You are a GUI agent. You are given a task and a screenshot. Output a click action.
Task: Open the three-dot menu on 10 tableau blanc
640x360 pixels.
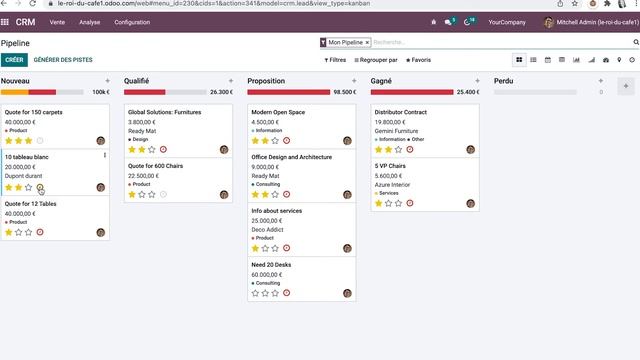tap(105, 155)
